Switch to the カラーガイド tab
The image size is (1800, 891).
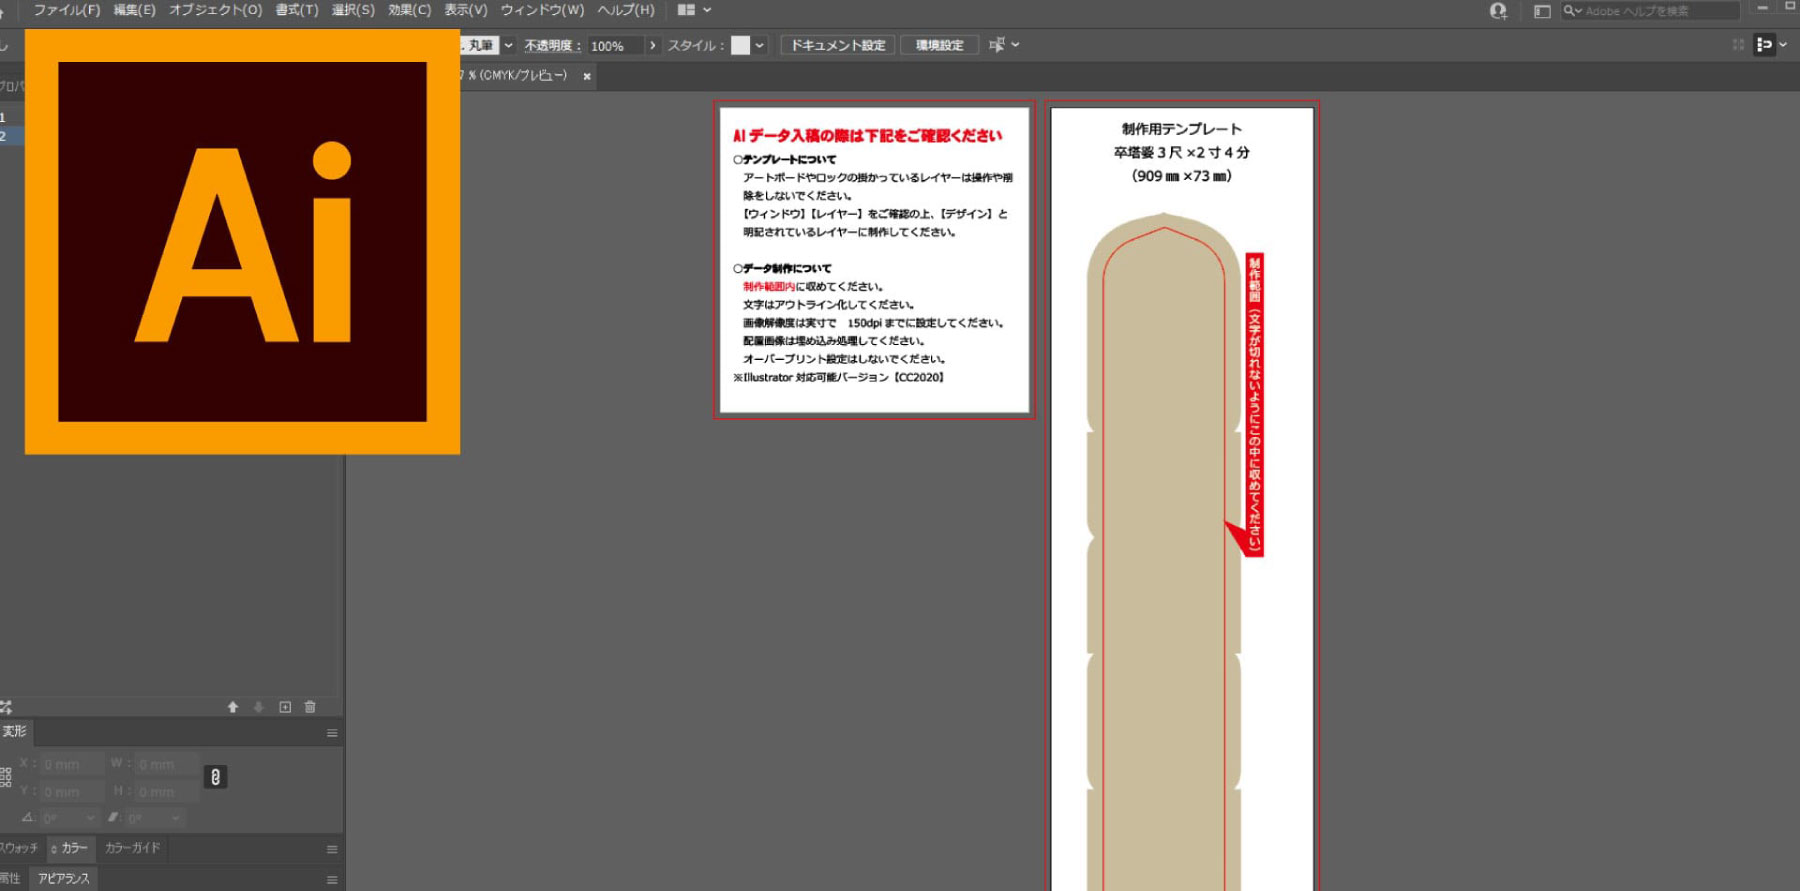pyautogui.click(x=133, y=848)
